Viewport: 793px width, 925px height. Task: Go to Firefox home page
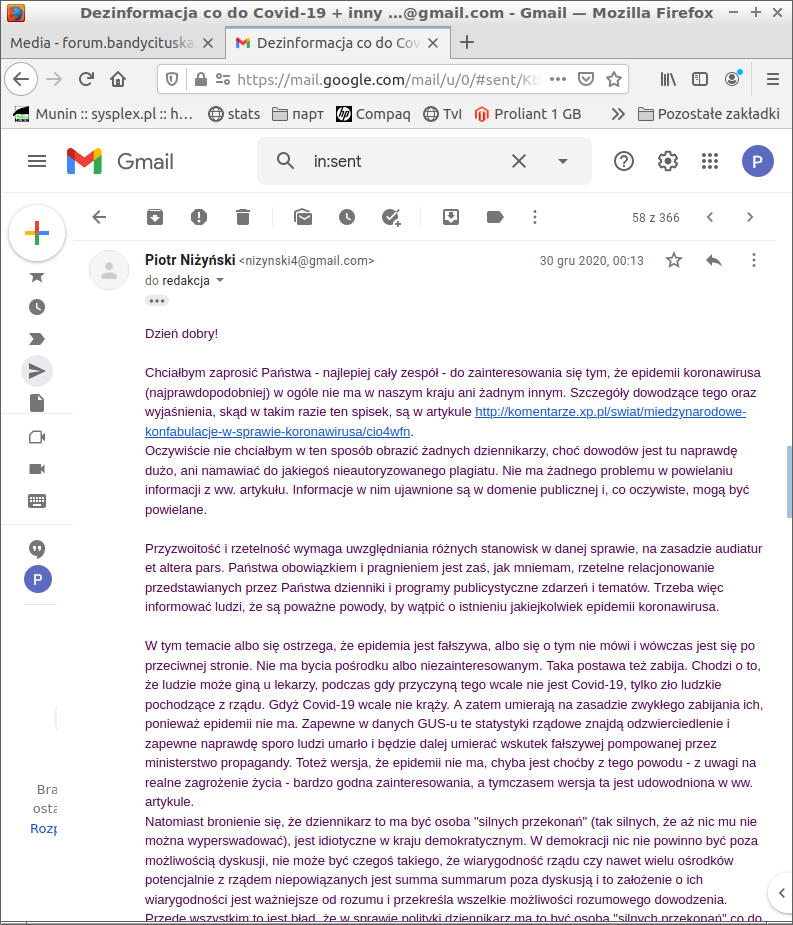click(x=118, y=79)
